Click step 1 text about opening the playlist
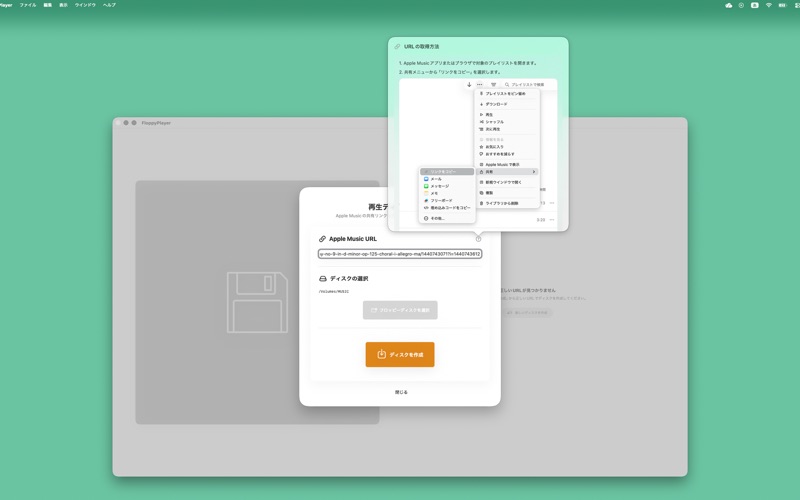Viewport: 800px width, 500px height. (x=468, y=63)
